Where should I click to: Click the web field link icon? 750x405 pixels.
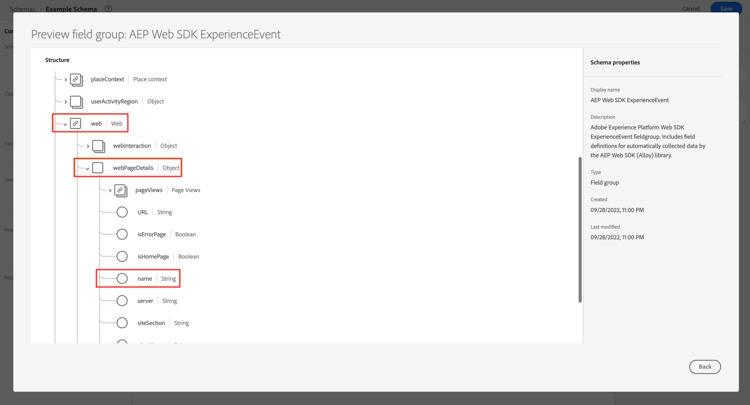click(76, 123)
